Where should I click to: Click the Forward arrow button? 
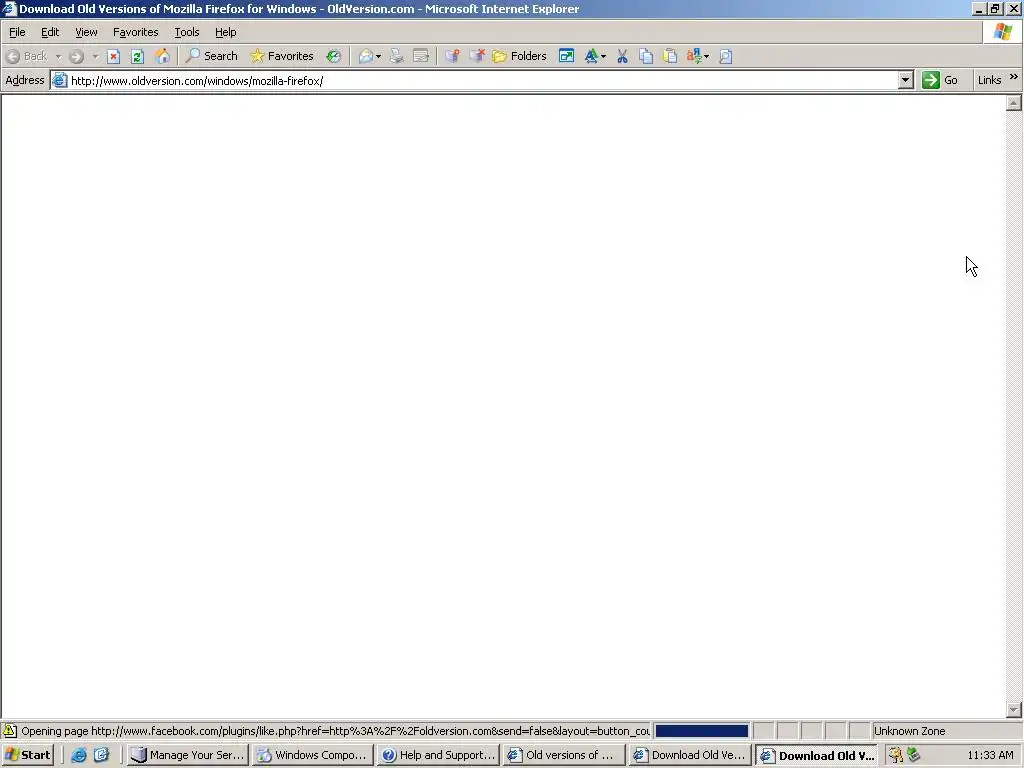tap(76, 56)
